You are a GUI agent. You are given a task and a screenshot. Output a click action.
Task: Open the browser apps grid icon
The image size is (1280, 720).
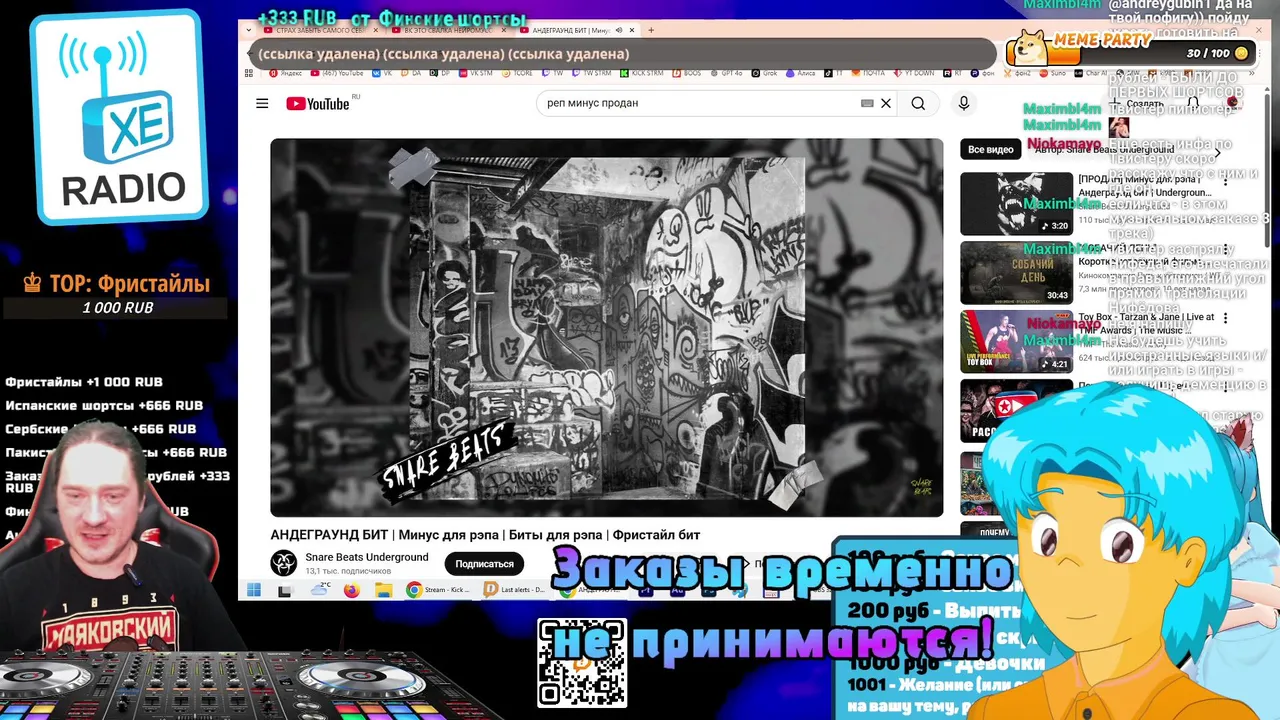[249, 73]
